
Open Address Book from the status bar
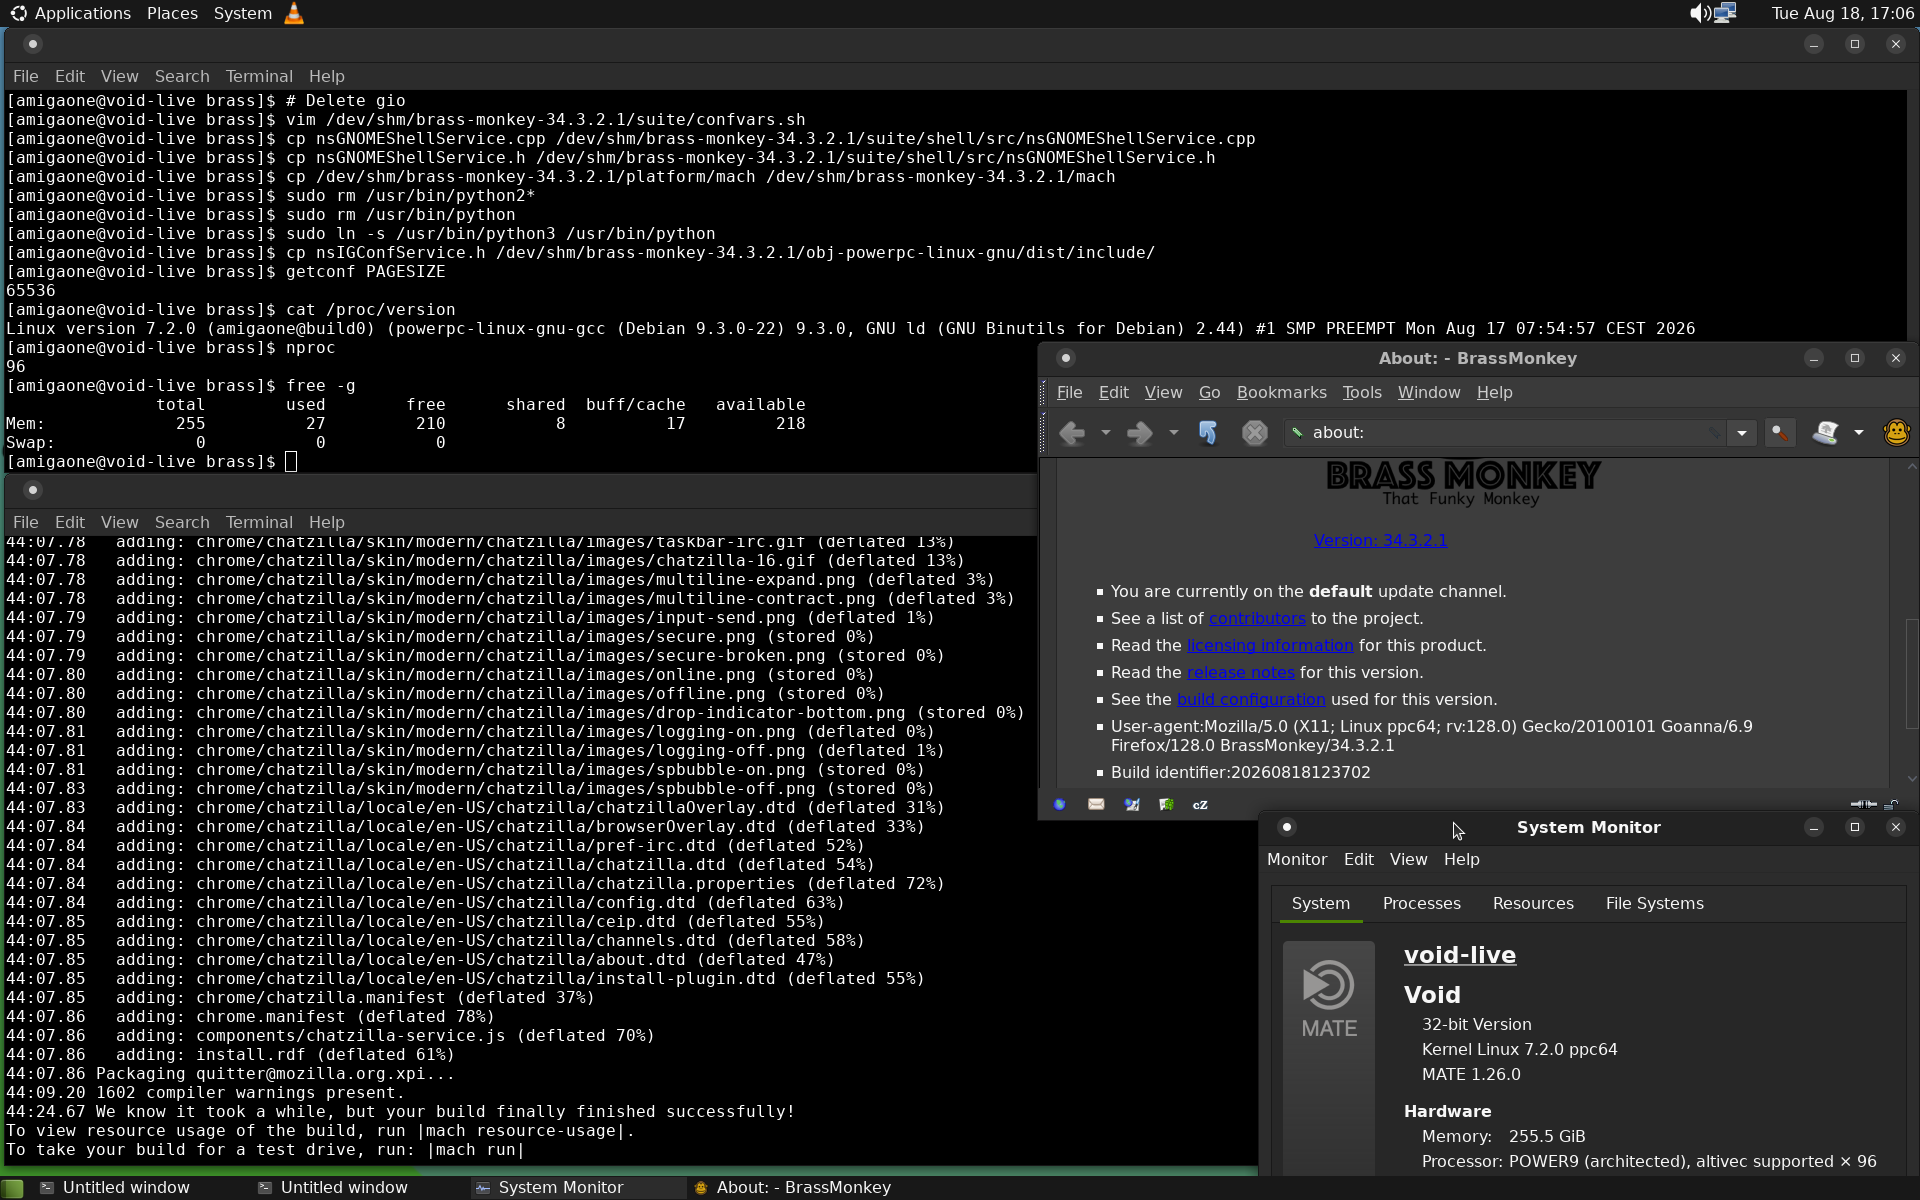click(1166, 804)
